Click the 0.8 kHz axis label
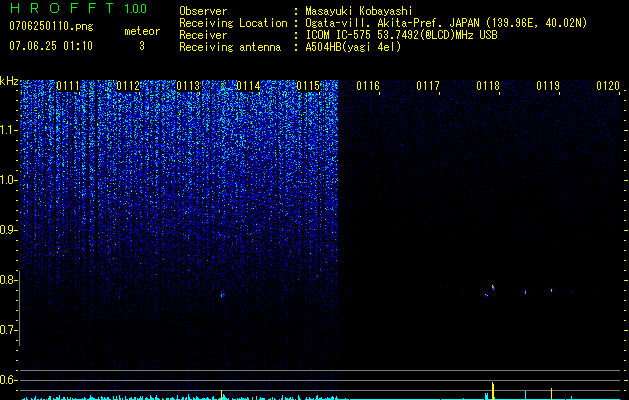Viewport: 629px width, 400px height. click(8, 280)
